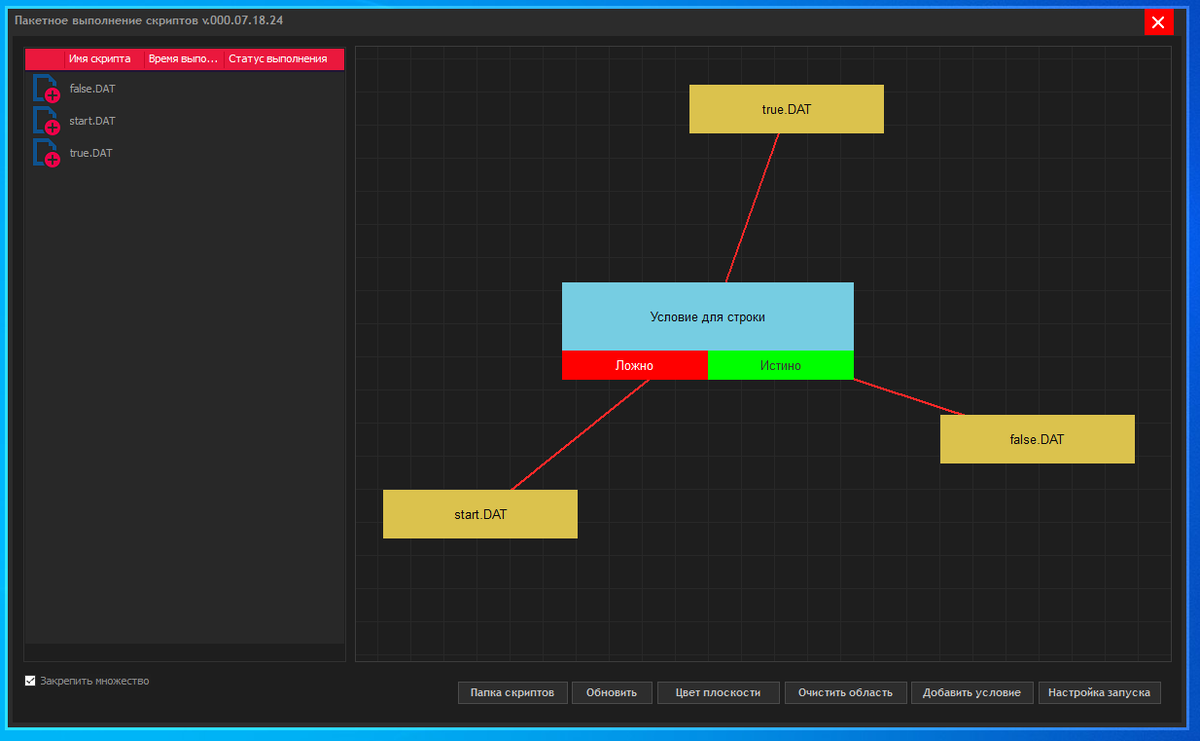Screen dimensions: 1200x741
Task: Click the 'Обновить' button
Action: click(x=612, y=692)
